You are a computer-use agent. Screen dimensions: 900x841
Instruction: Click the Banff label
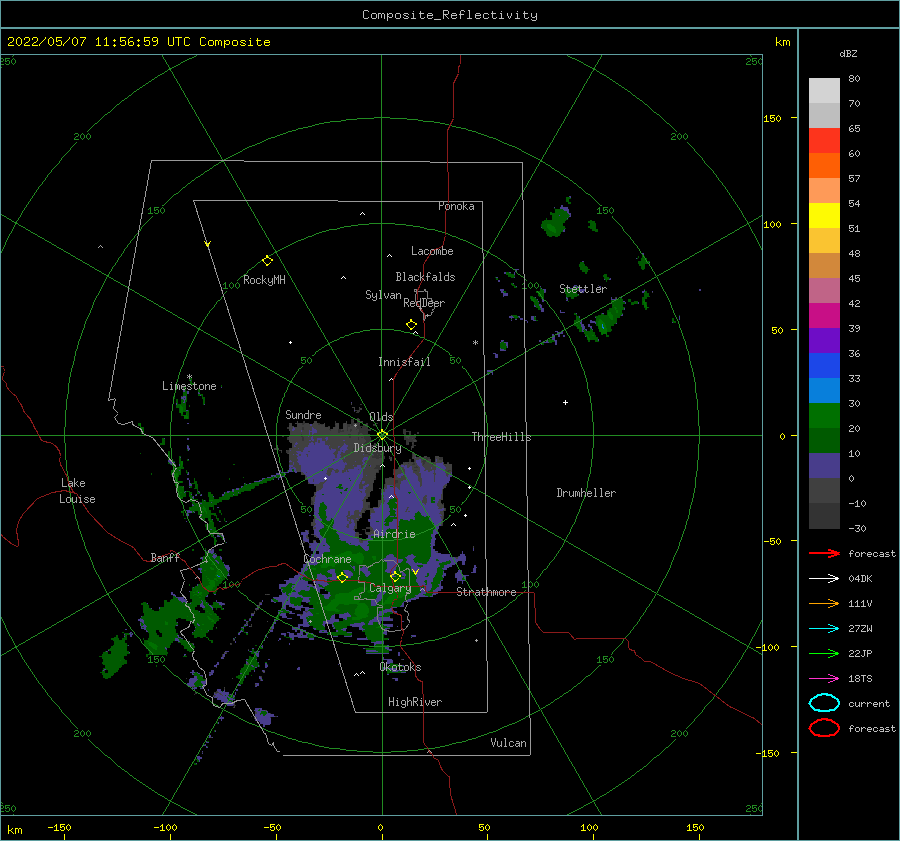tap(165, 558)
